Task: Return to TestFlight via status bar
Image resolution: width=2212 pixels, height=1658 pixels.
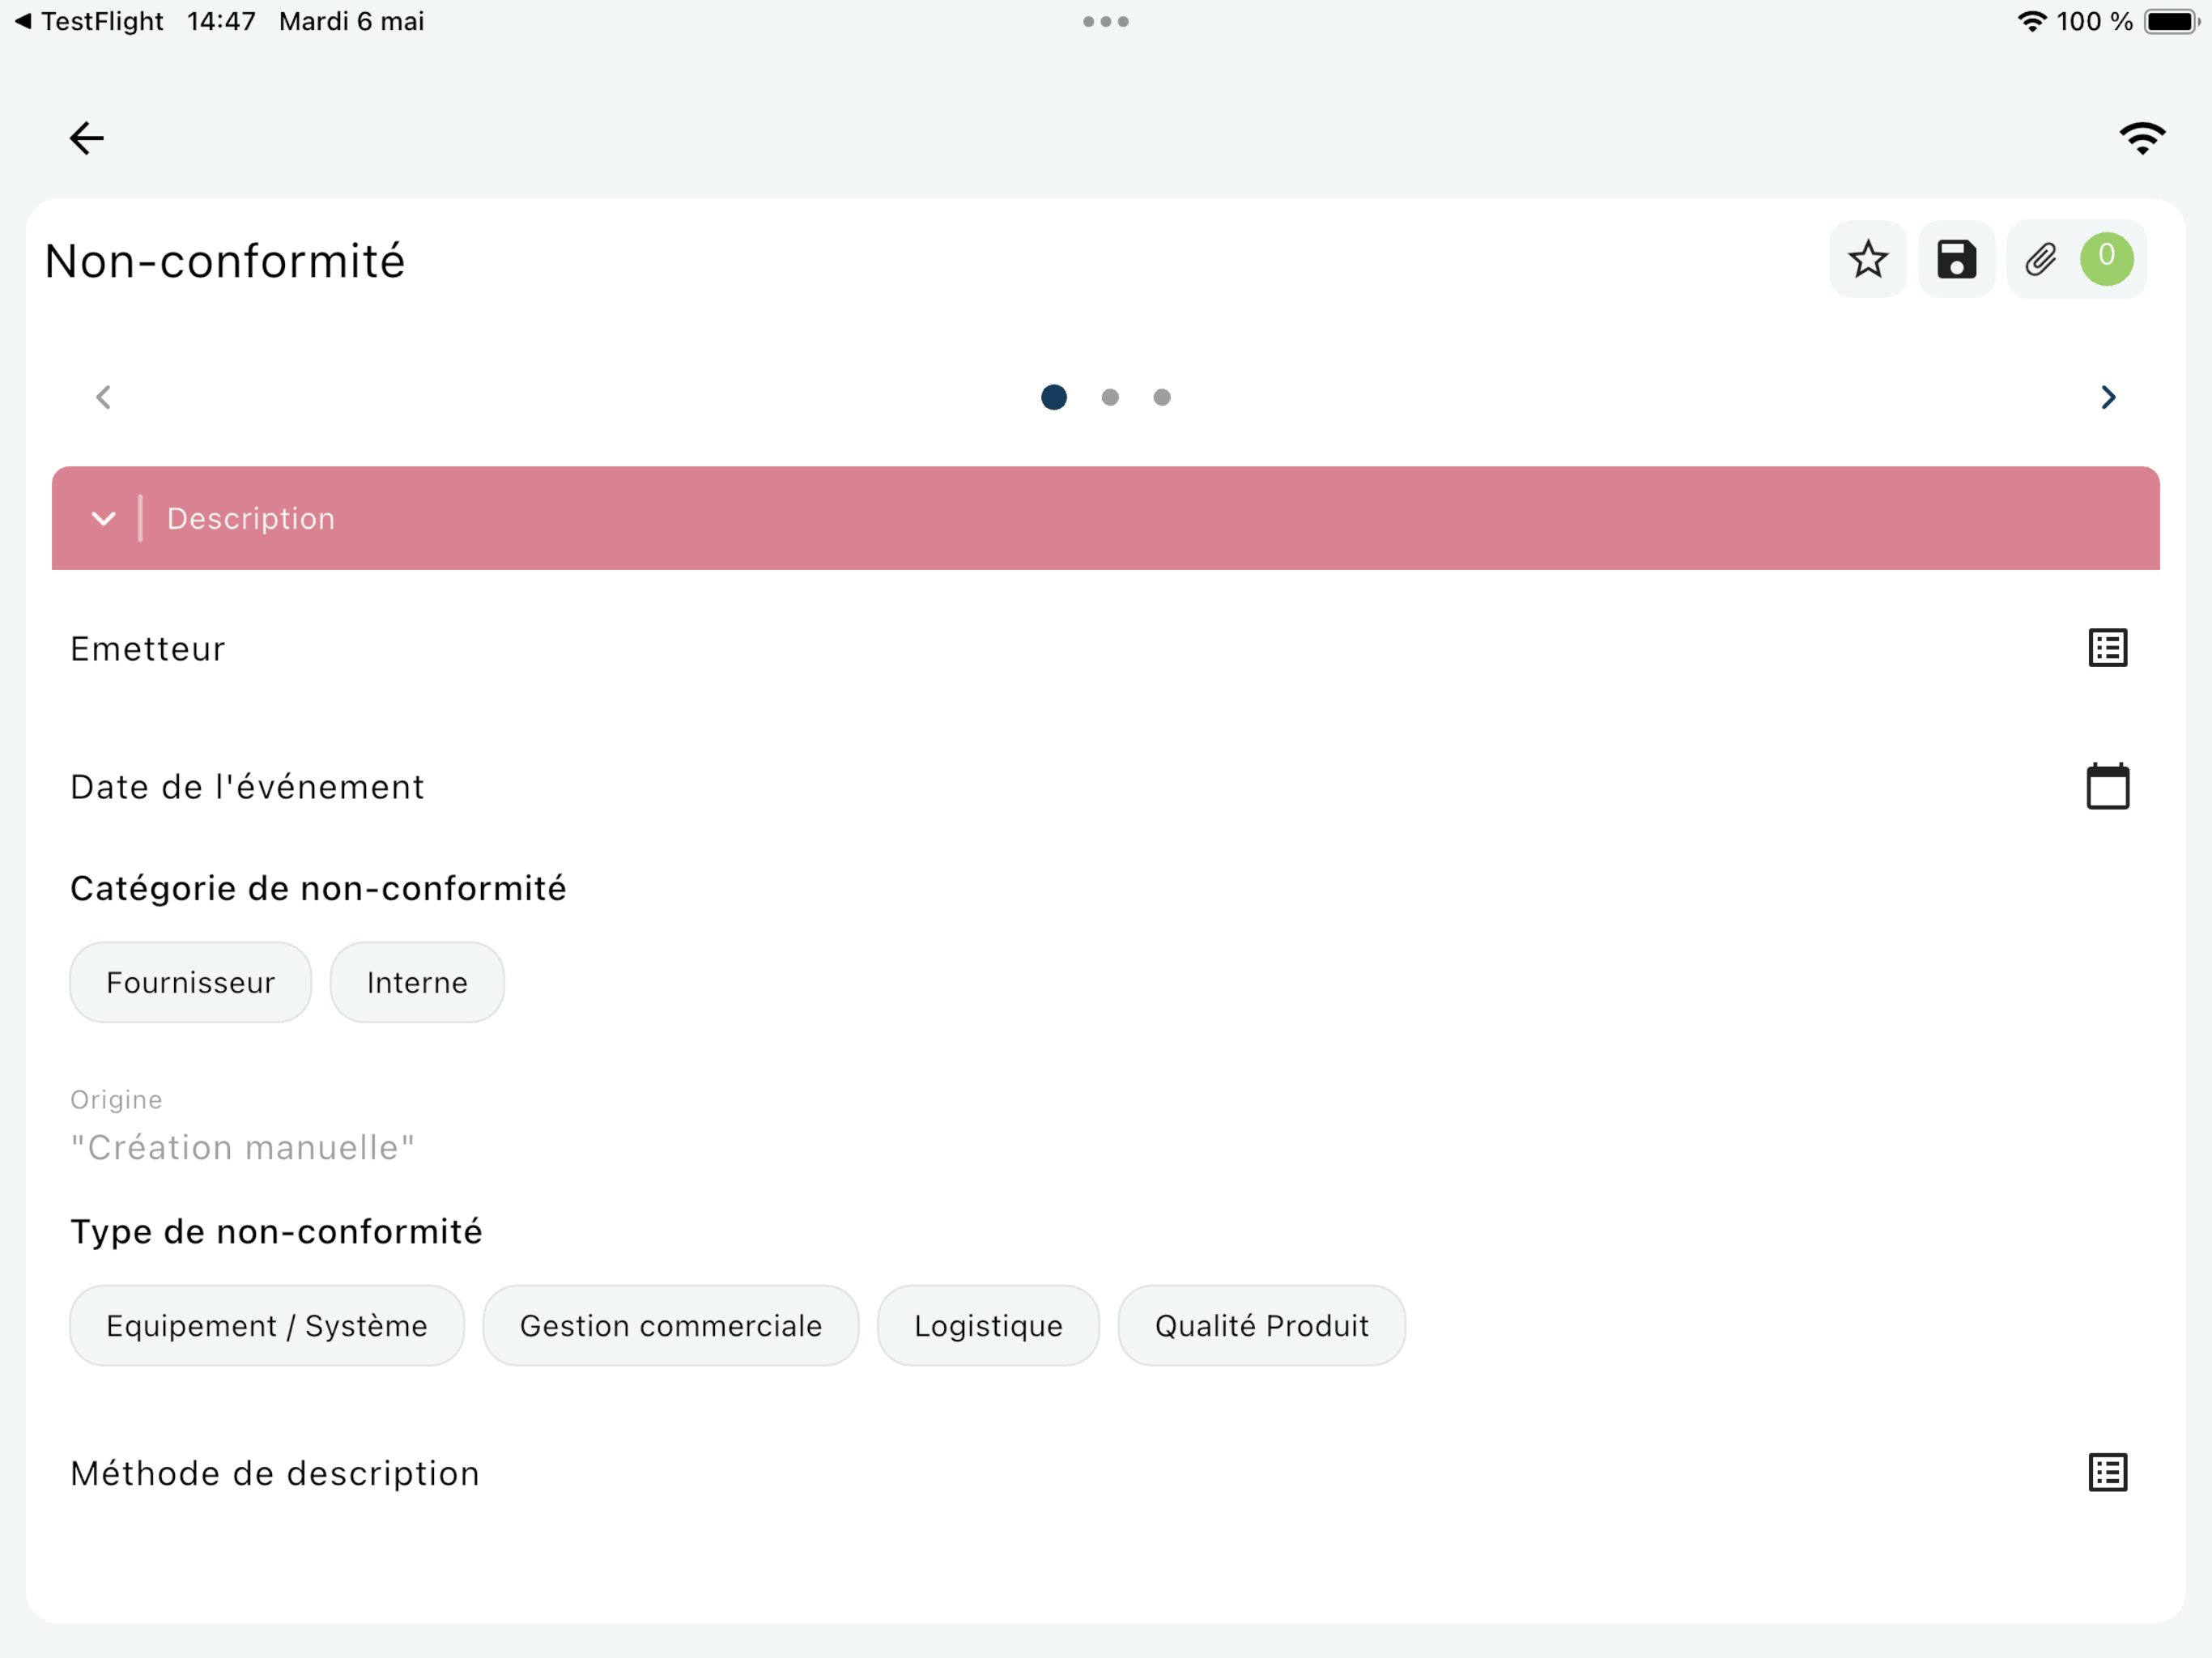Action: point(89,21)
